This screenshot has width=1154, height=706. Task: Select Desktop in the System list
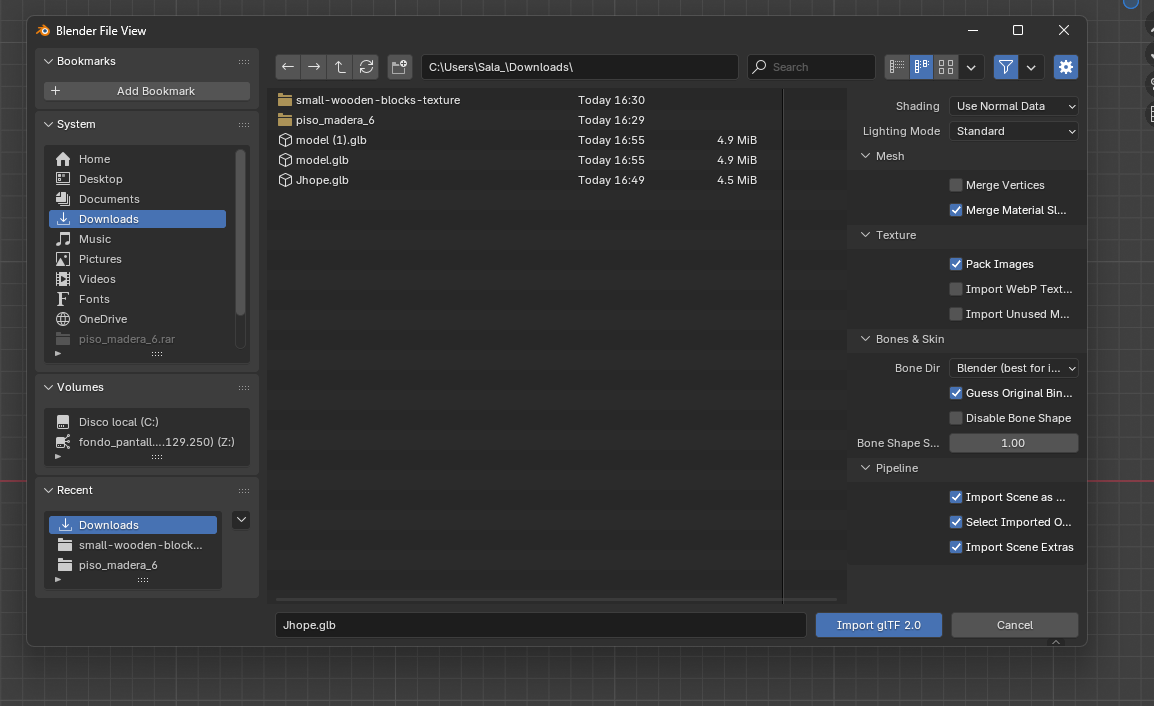tap(100, 179)
